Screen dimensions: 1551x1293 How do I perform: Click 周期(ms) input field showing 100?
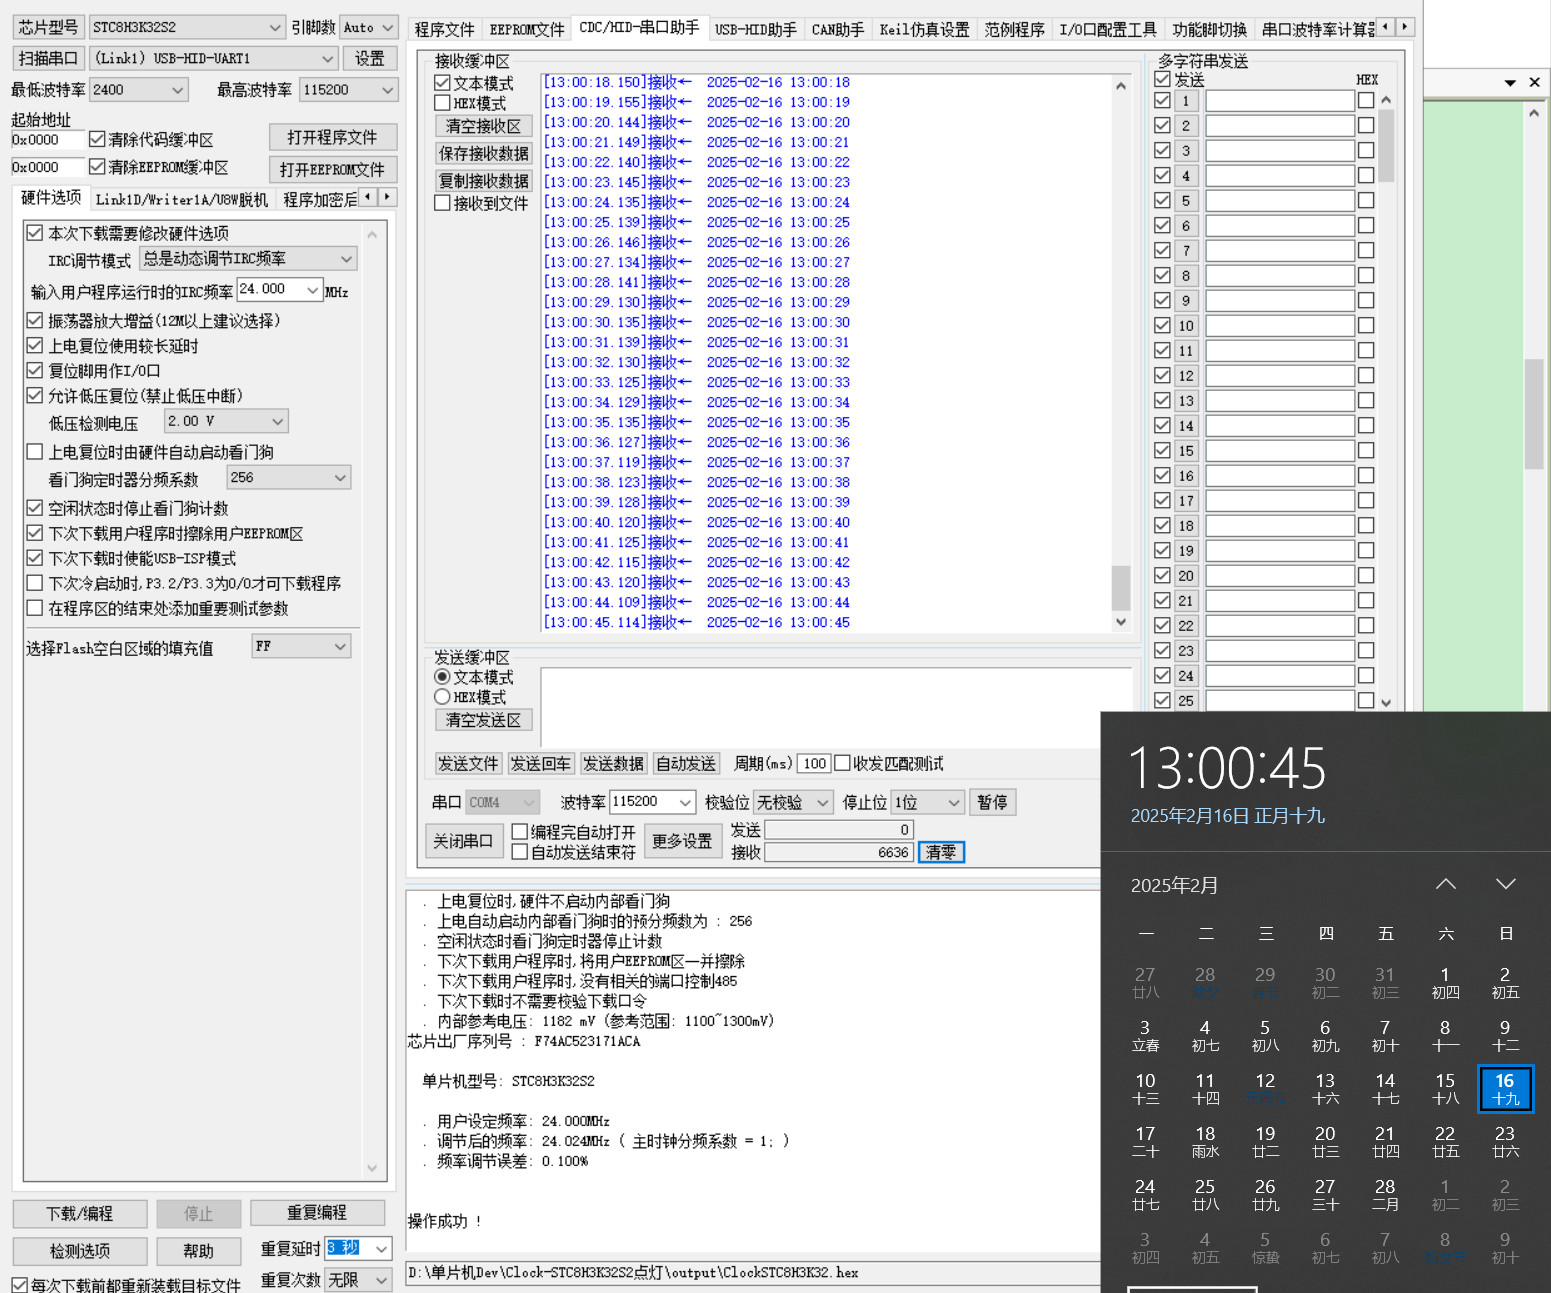click(x=814, y=763)
